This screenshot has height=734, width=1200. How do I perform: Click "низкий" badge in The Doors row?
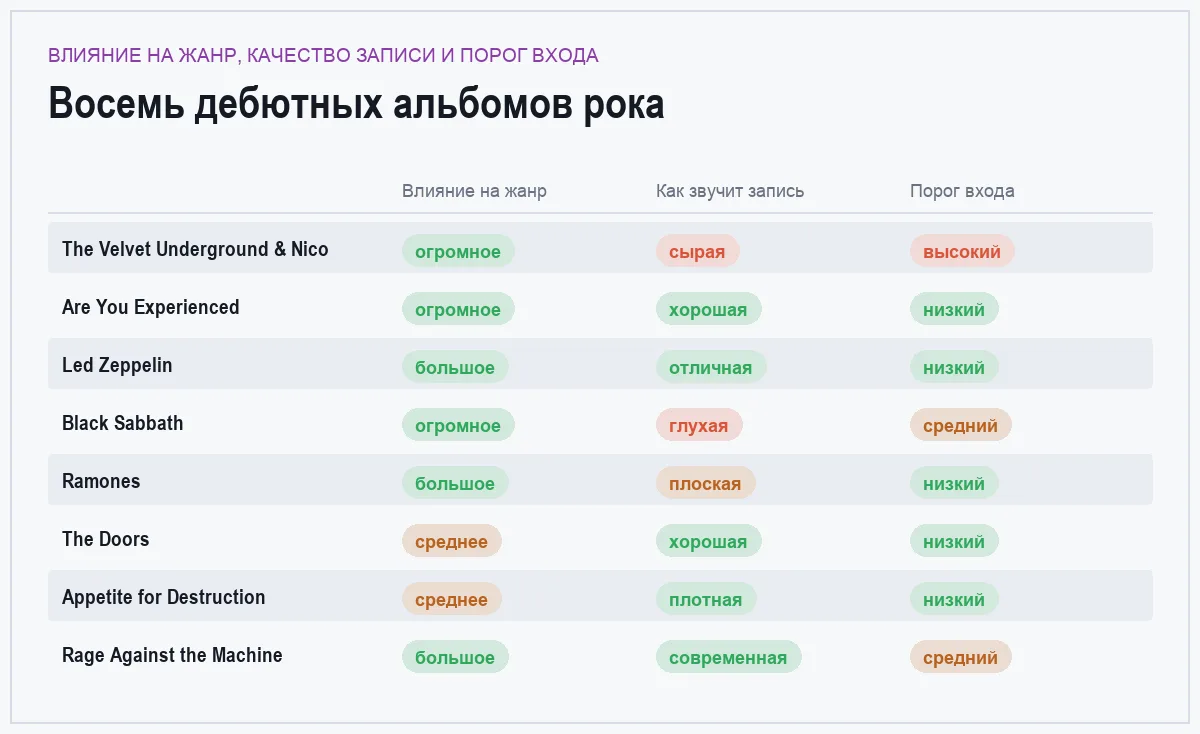[954, 541]
